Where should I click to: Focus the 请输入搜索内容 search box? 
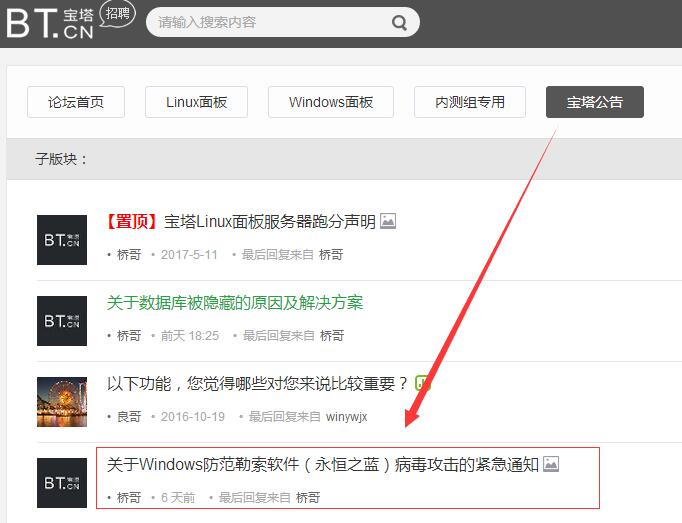(x=283, y=22)
